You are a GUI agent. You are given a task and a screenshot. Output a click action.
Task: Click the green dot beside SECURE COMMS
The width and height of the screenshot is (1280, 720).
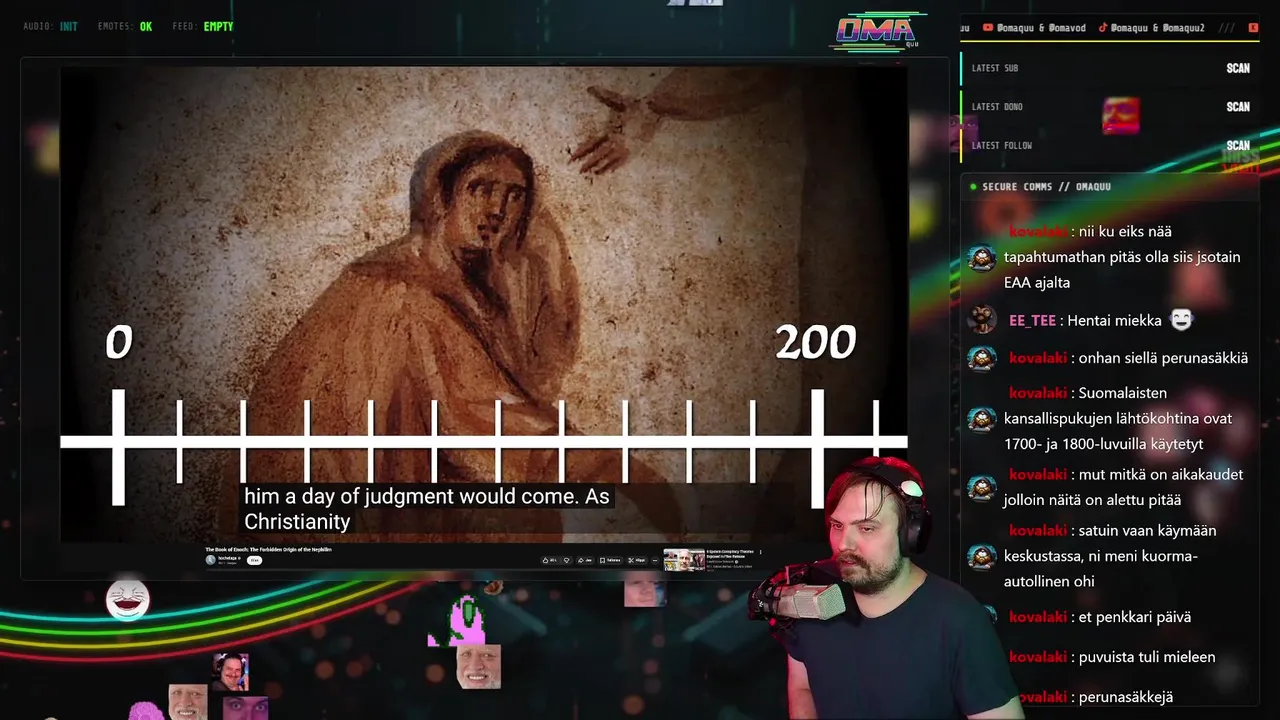pos(973,187)
